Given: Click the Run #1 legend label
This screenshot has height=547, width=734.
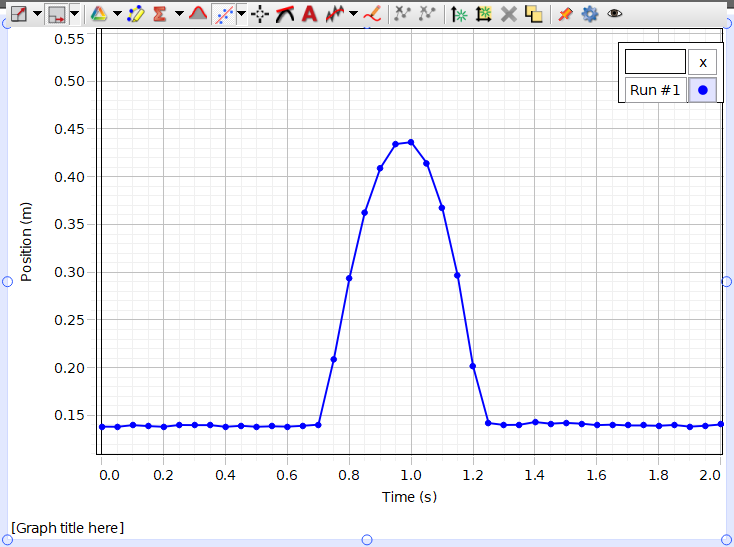Looking at the screenshot, I should [x=655, y=90].
